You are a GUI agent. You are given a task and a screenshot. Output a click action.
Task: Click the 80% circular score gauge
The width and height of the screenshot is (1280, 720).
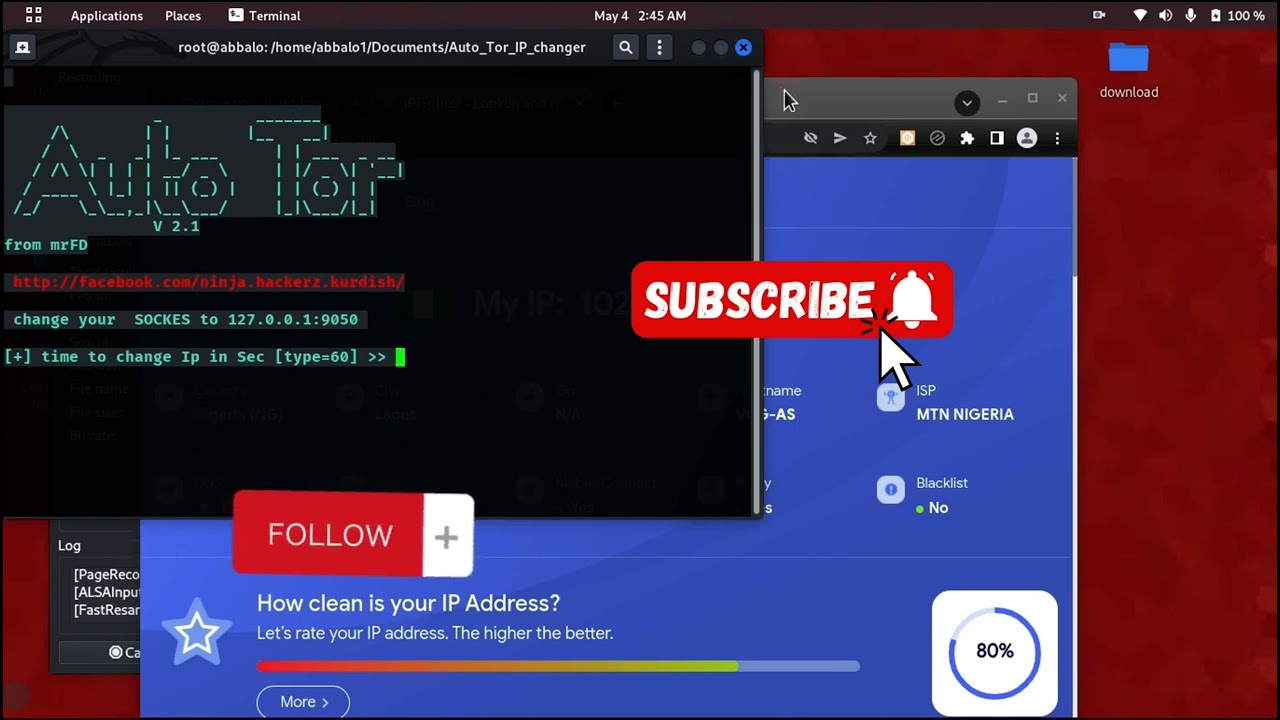tap(994, 651)
